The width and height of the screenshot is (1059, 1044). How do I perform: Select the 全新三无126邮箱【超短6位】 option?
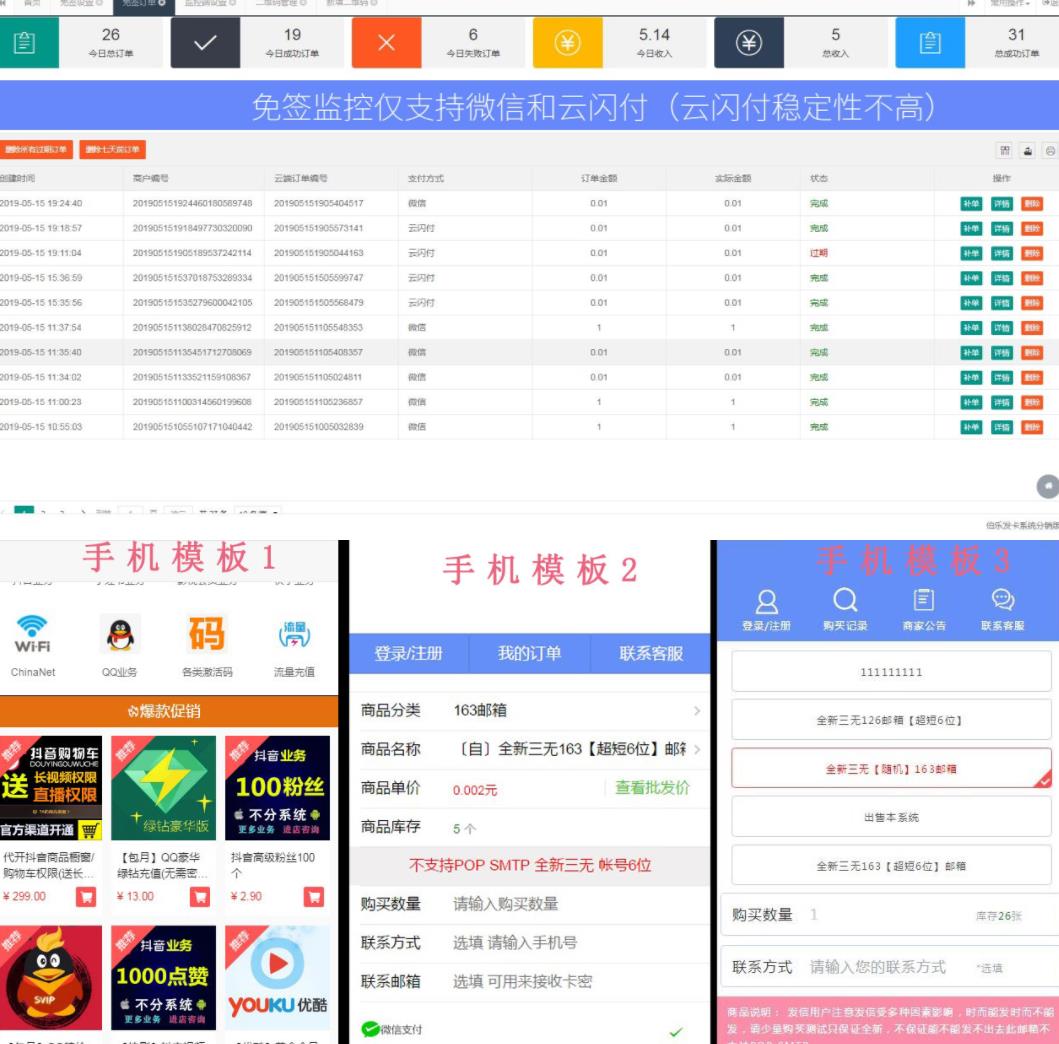coord(891,720)
